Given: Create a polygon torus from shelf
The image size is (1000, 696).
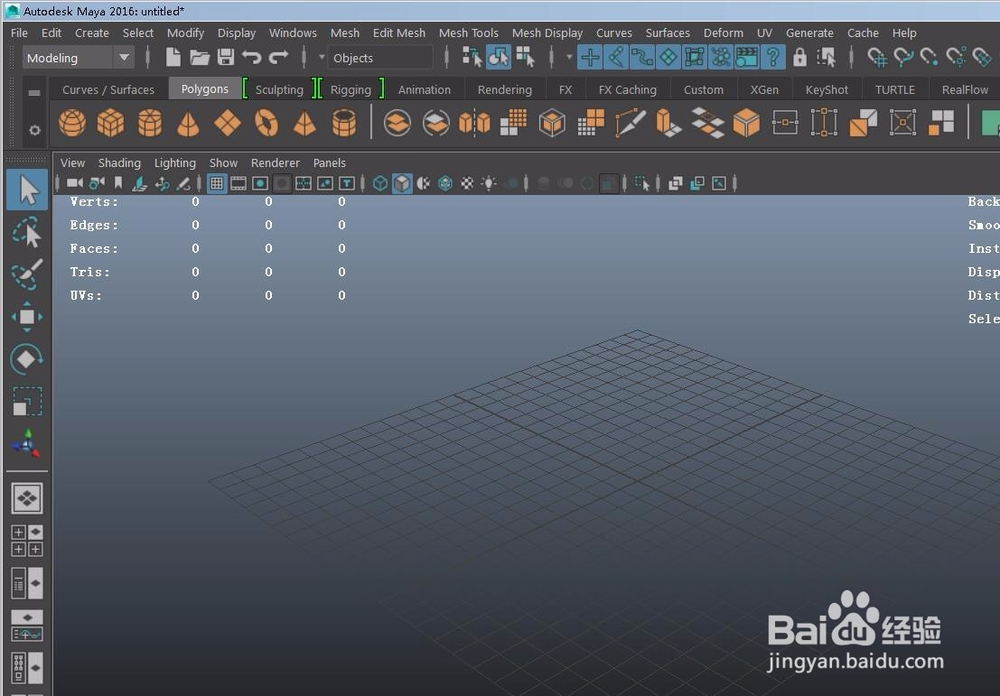Looking at the screenshot, I should coord(266,122).
